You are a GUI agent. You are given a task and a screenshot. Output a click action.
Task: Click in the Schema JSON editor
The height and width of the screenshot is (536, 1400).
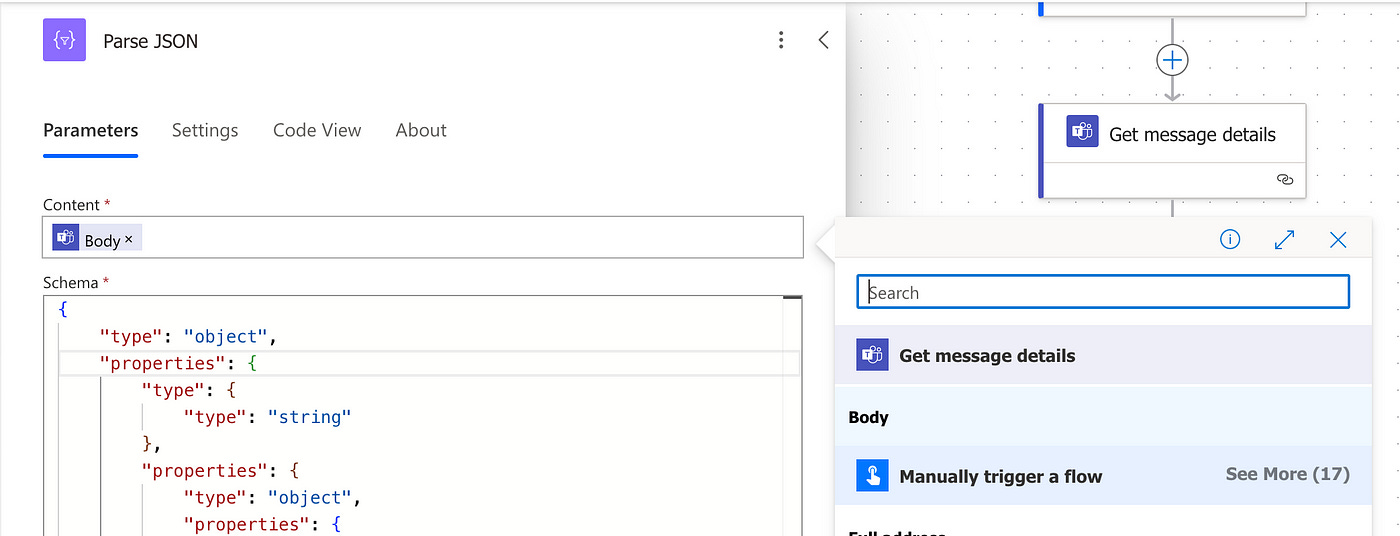(x=423, y=415)
